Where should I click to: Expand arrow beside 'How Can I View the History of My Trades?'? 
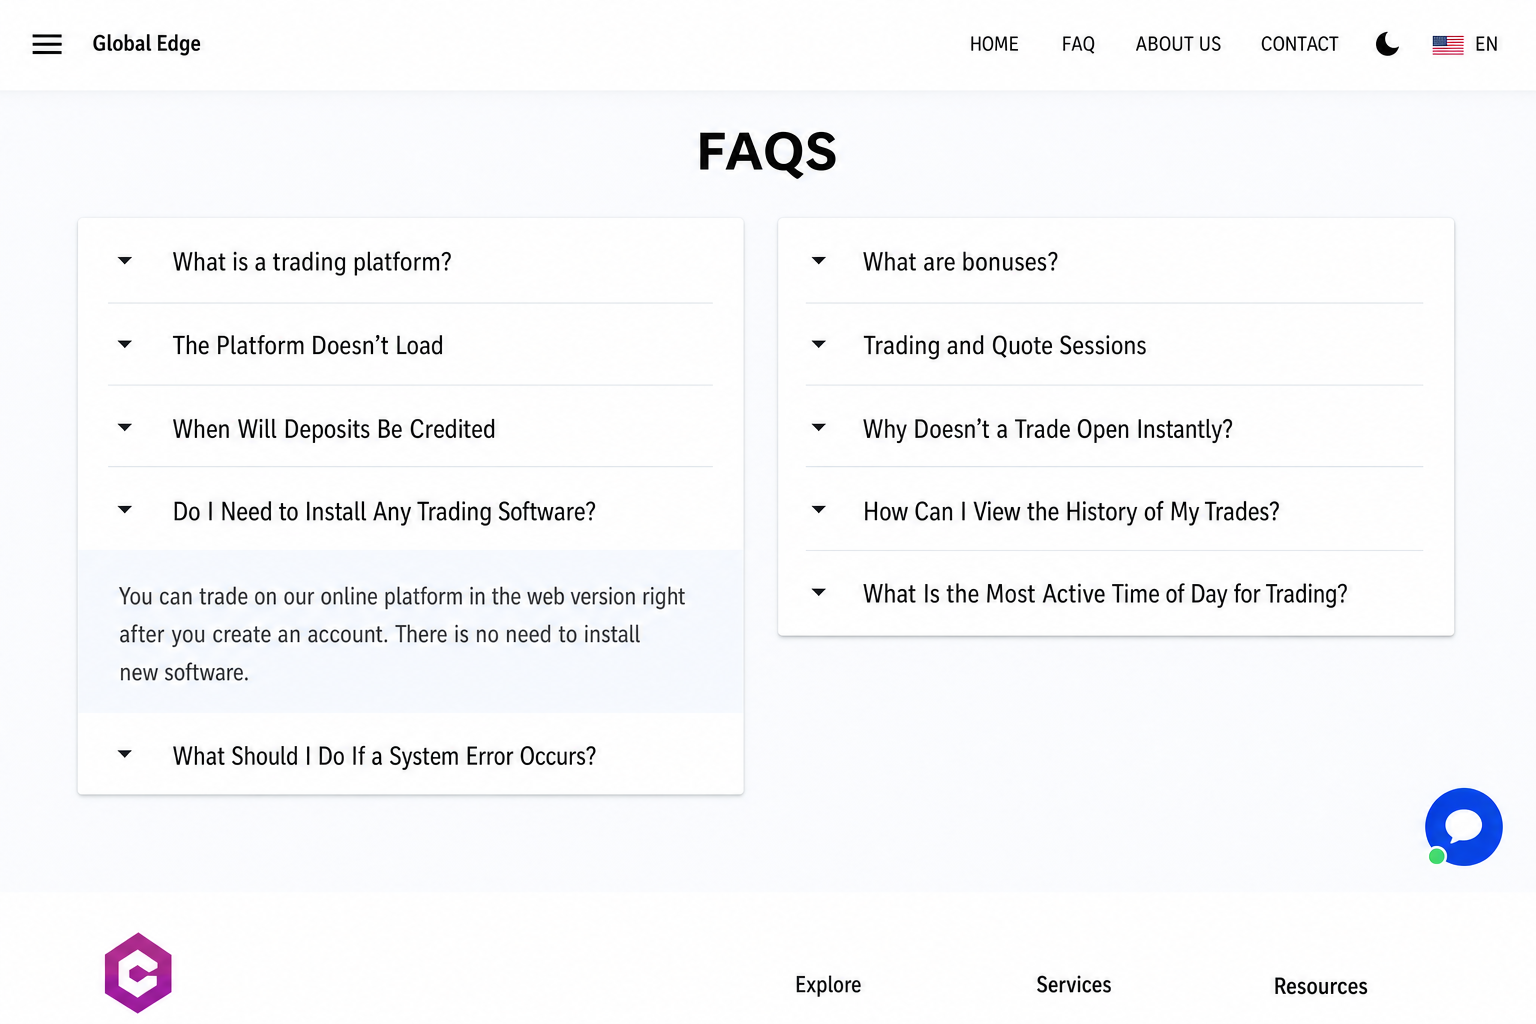tap(819, 510)
